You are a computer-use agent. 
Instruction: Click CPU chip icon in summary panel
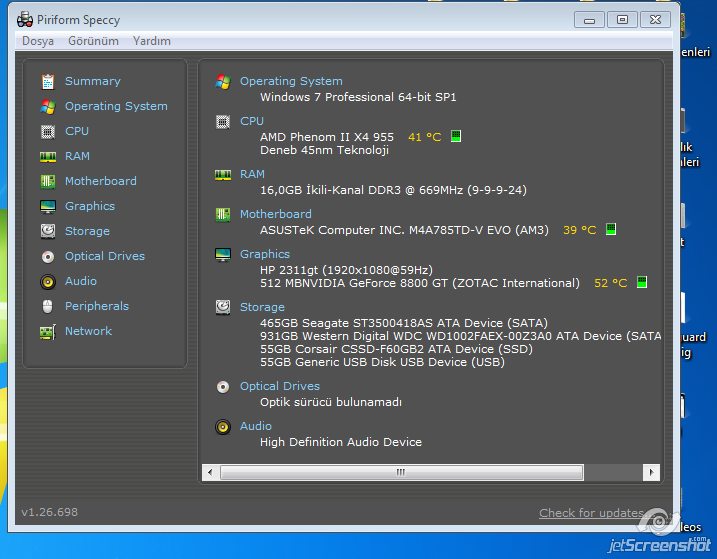click(x=223, y=122)
